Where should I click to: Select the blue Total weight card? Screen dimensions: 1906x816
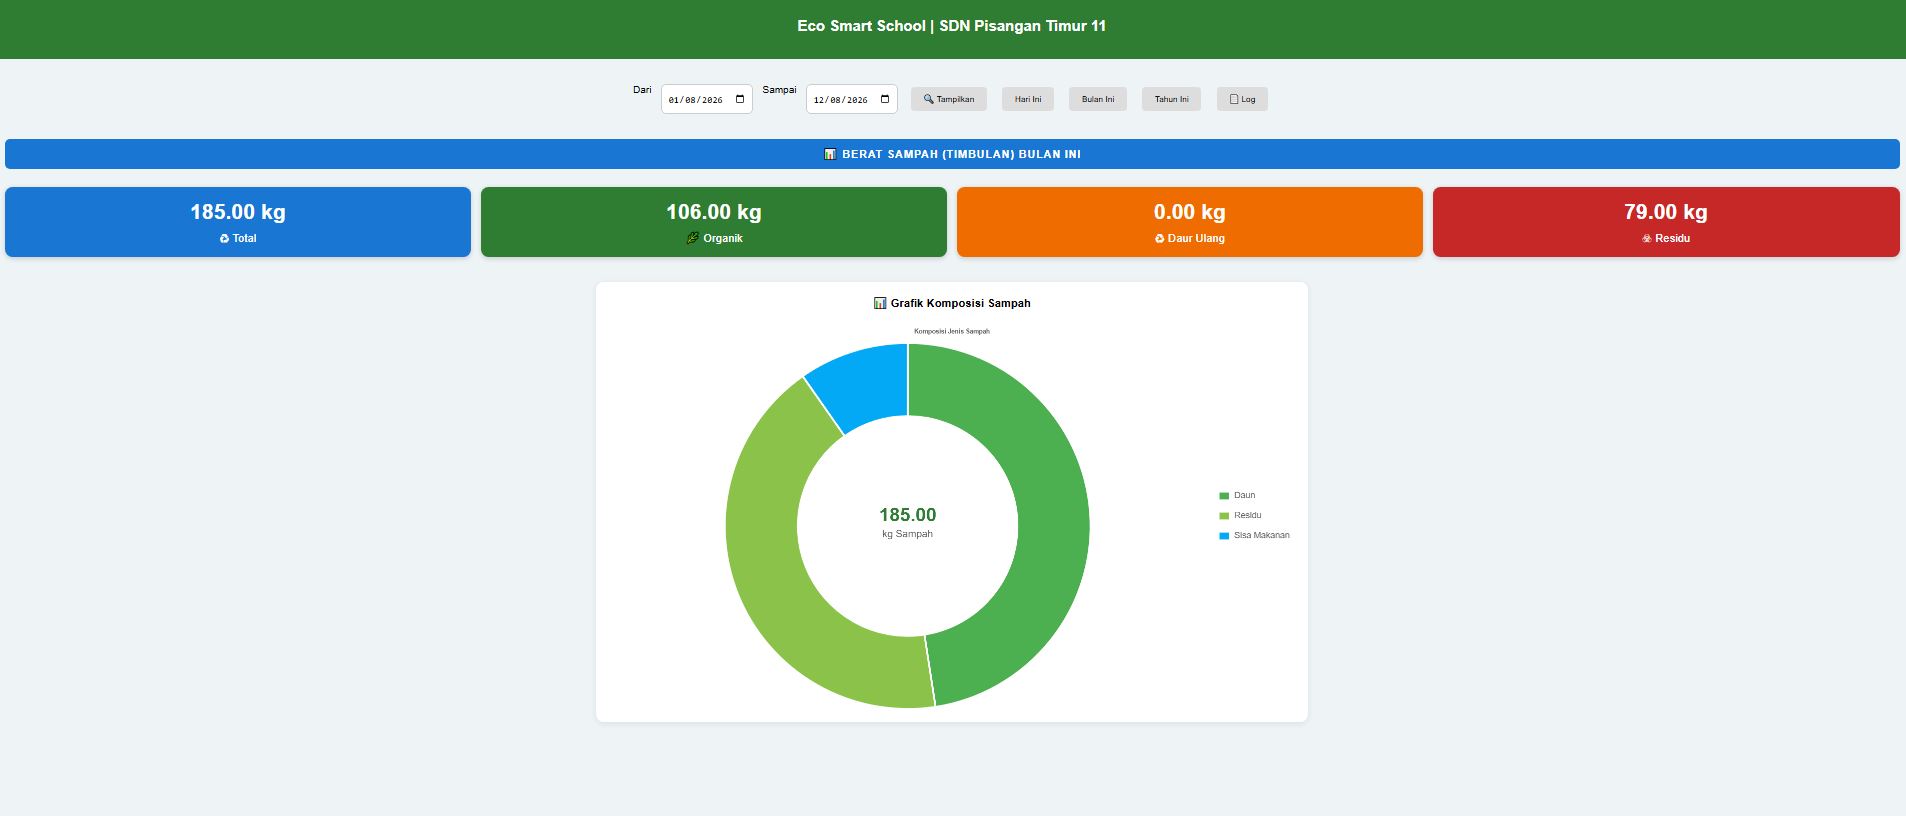point(238,222)
